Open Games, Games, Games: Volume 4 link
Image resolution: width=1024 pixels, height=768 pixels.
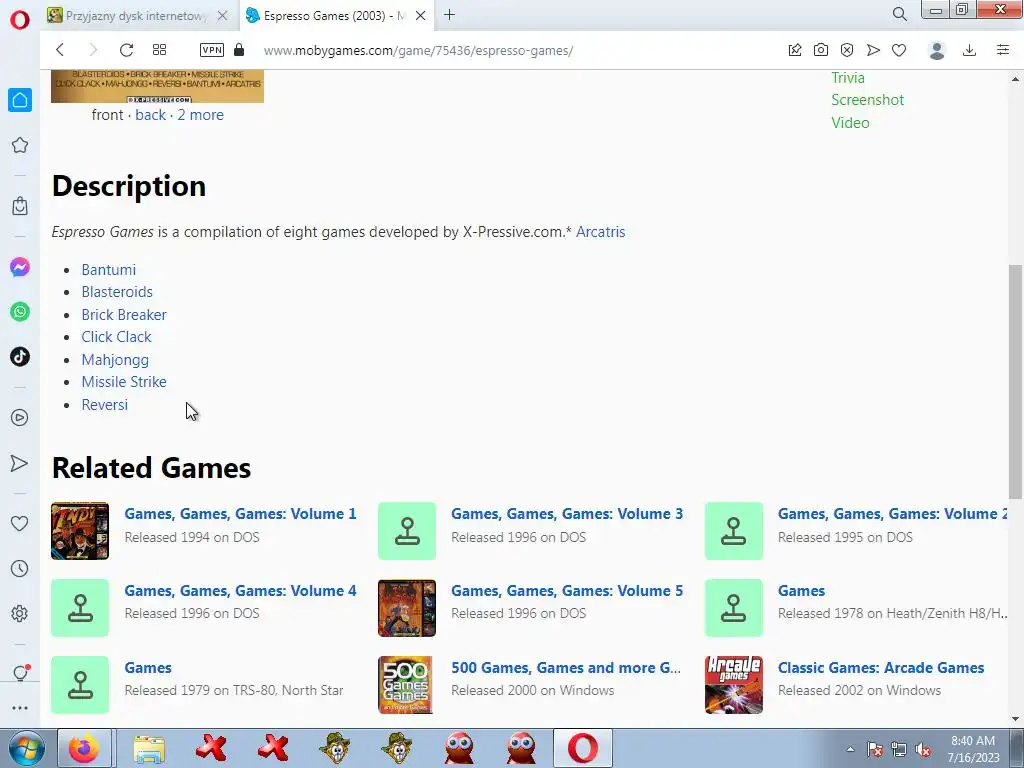pyautogui.click(x=240, y=591)
